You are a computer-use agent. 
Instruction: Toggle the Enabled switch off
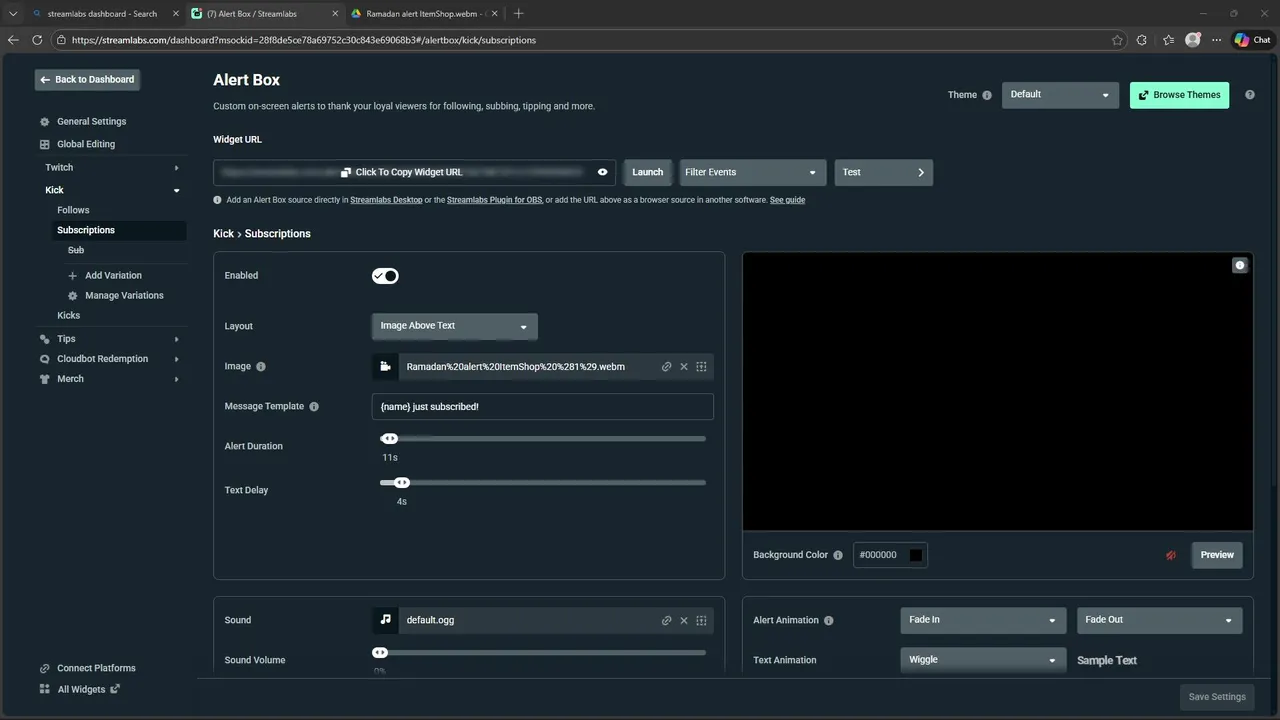coord(385,276)
